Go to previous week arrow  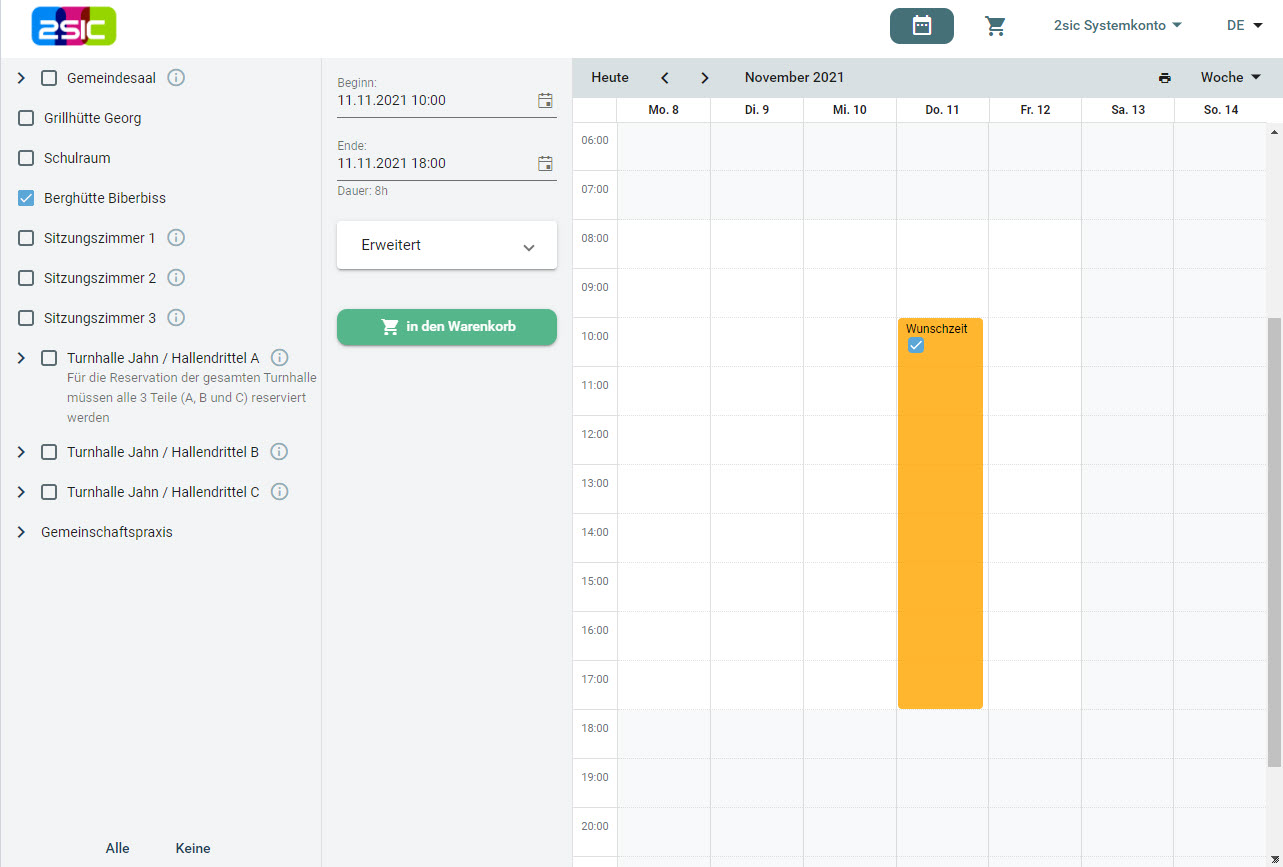tap(665, 78)
